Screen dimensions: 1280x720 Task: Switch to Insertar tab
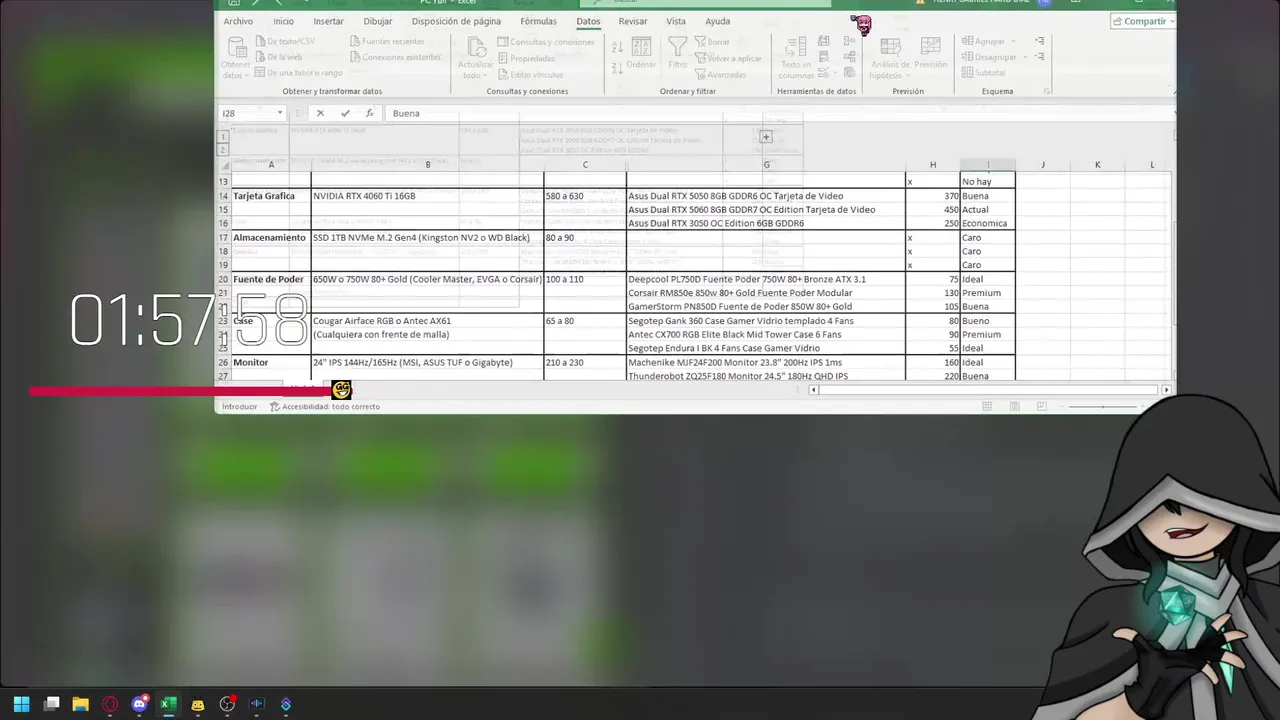coord(328,21)
